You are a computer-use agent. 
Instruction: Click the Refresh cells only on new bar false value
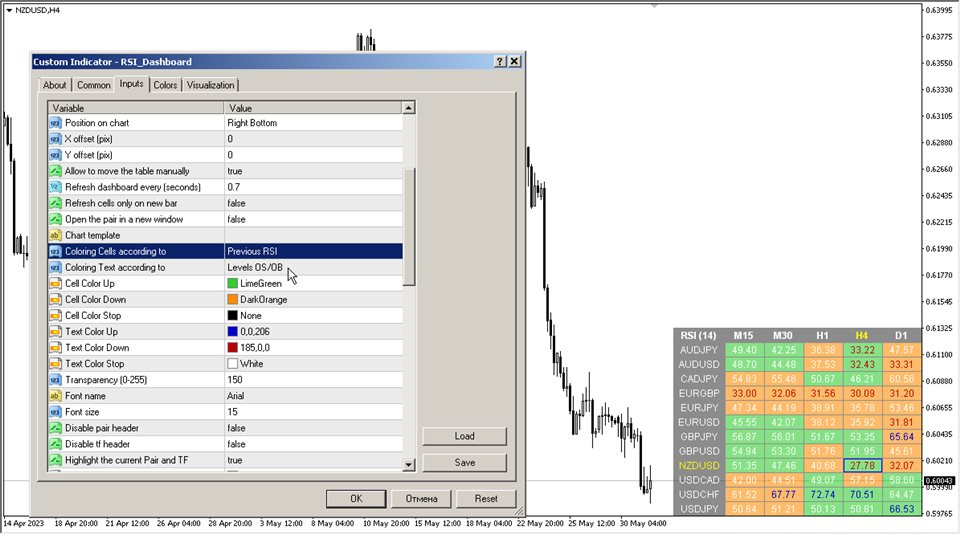coord(313,203)
